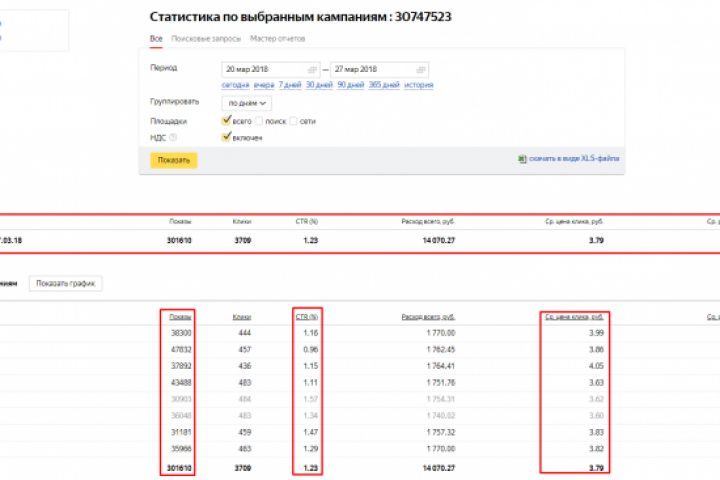Enable the 'сети' platforms checkbox
The height and width of the screenshot is (480, 720).
[293, 121]
